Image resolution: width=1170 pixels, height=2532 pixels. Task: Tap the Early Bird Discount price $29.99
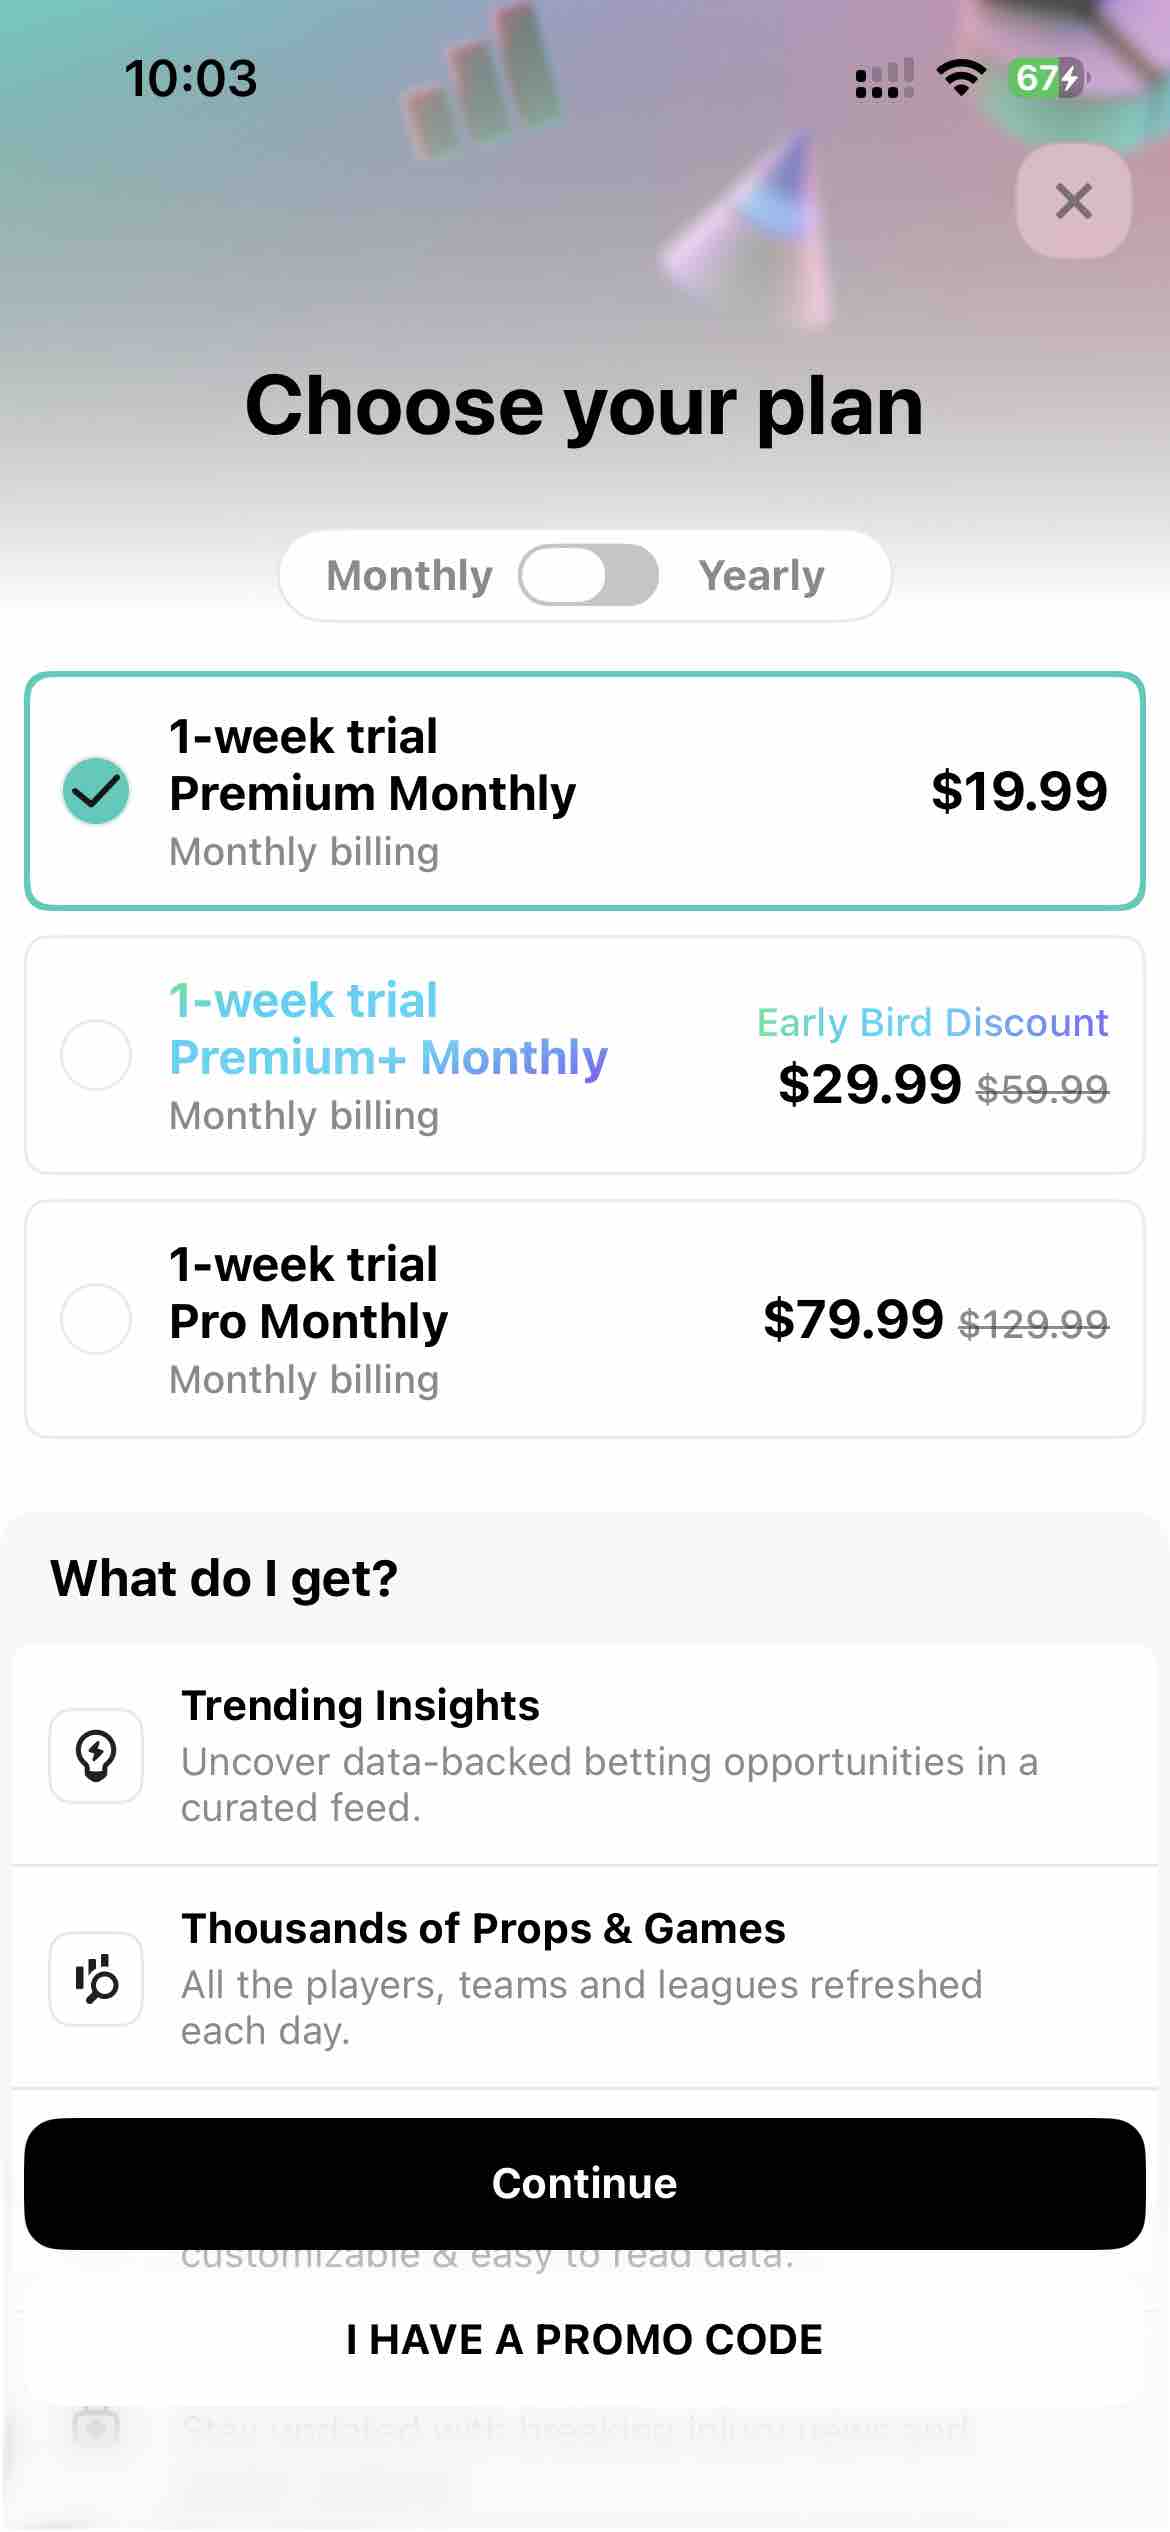[x=871, y=1084]
